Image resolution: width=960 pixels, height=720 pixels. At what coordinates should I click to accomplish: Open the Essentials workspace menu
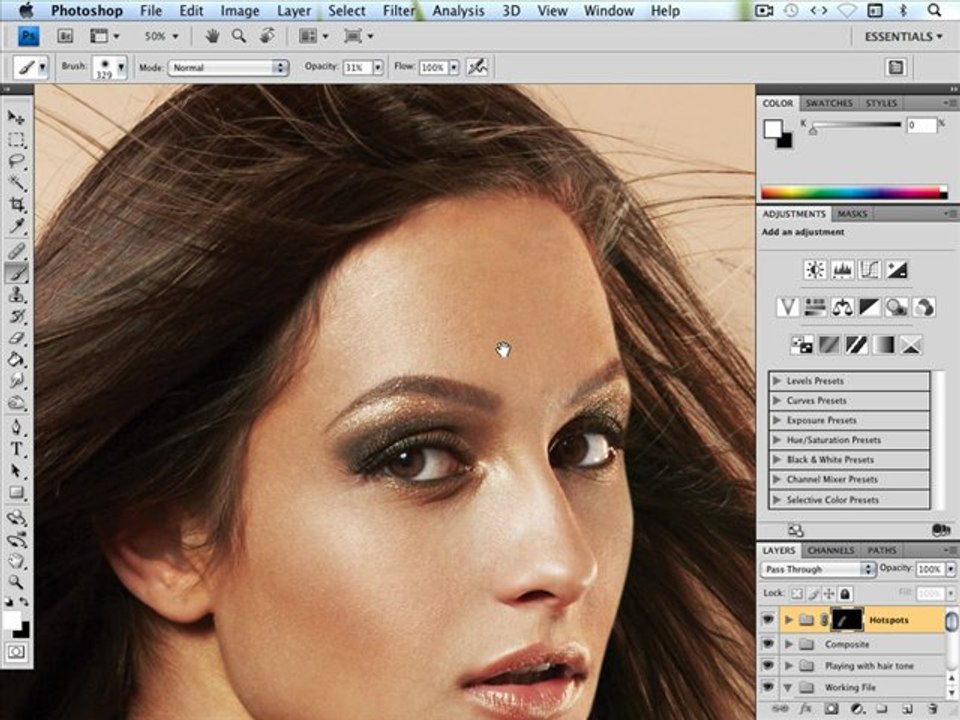click(904, 37)
